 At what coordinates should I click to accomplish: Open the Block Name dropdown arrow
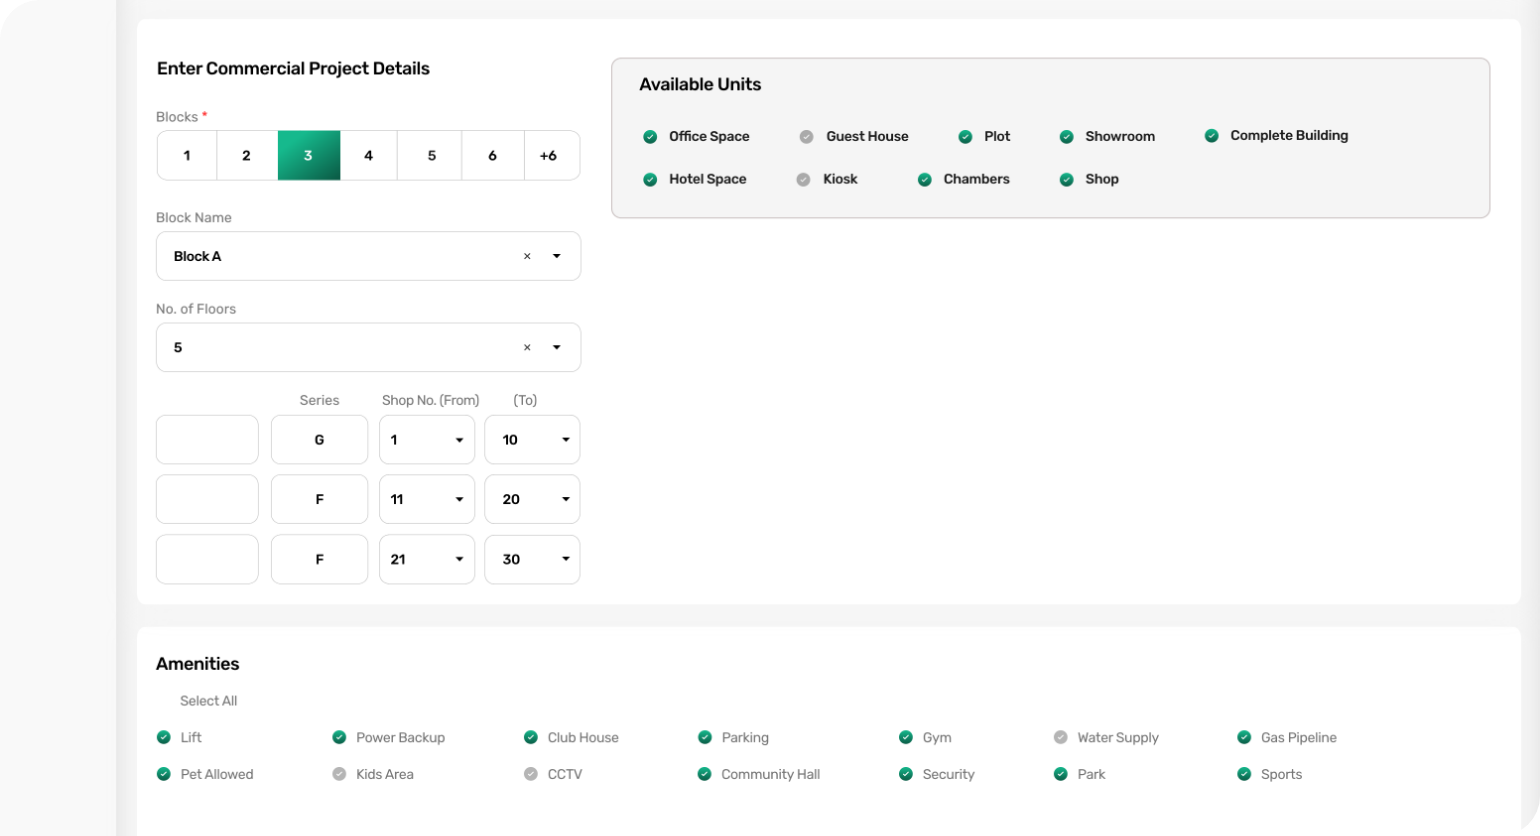pos(557,257)
